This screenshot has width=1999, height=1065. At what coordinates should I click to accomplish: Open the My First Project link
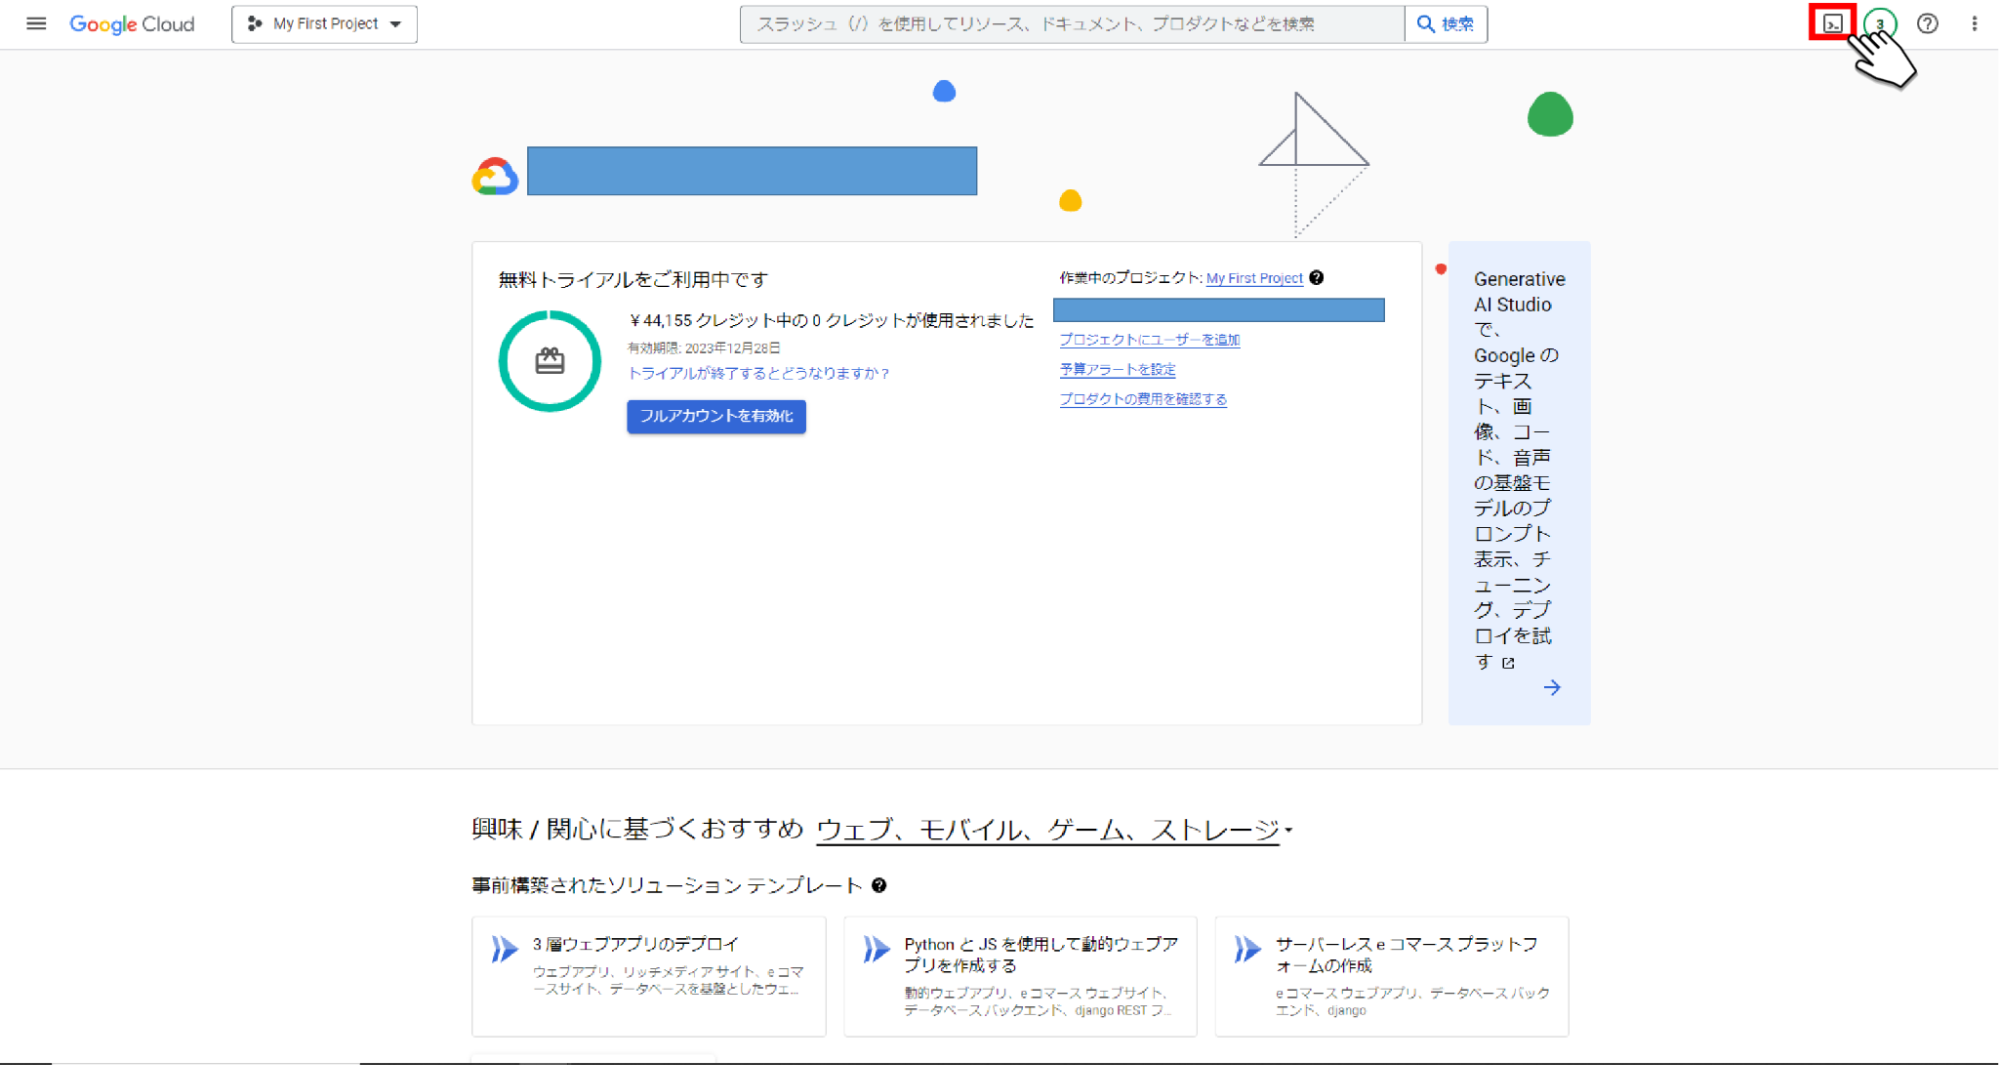(x=1254, y=278)
